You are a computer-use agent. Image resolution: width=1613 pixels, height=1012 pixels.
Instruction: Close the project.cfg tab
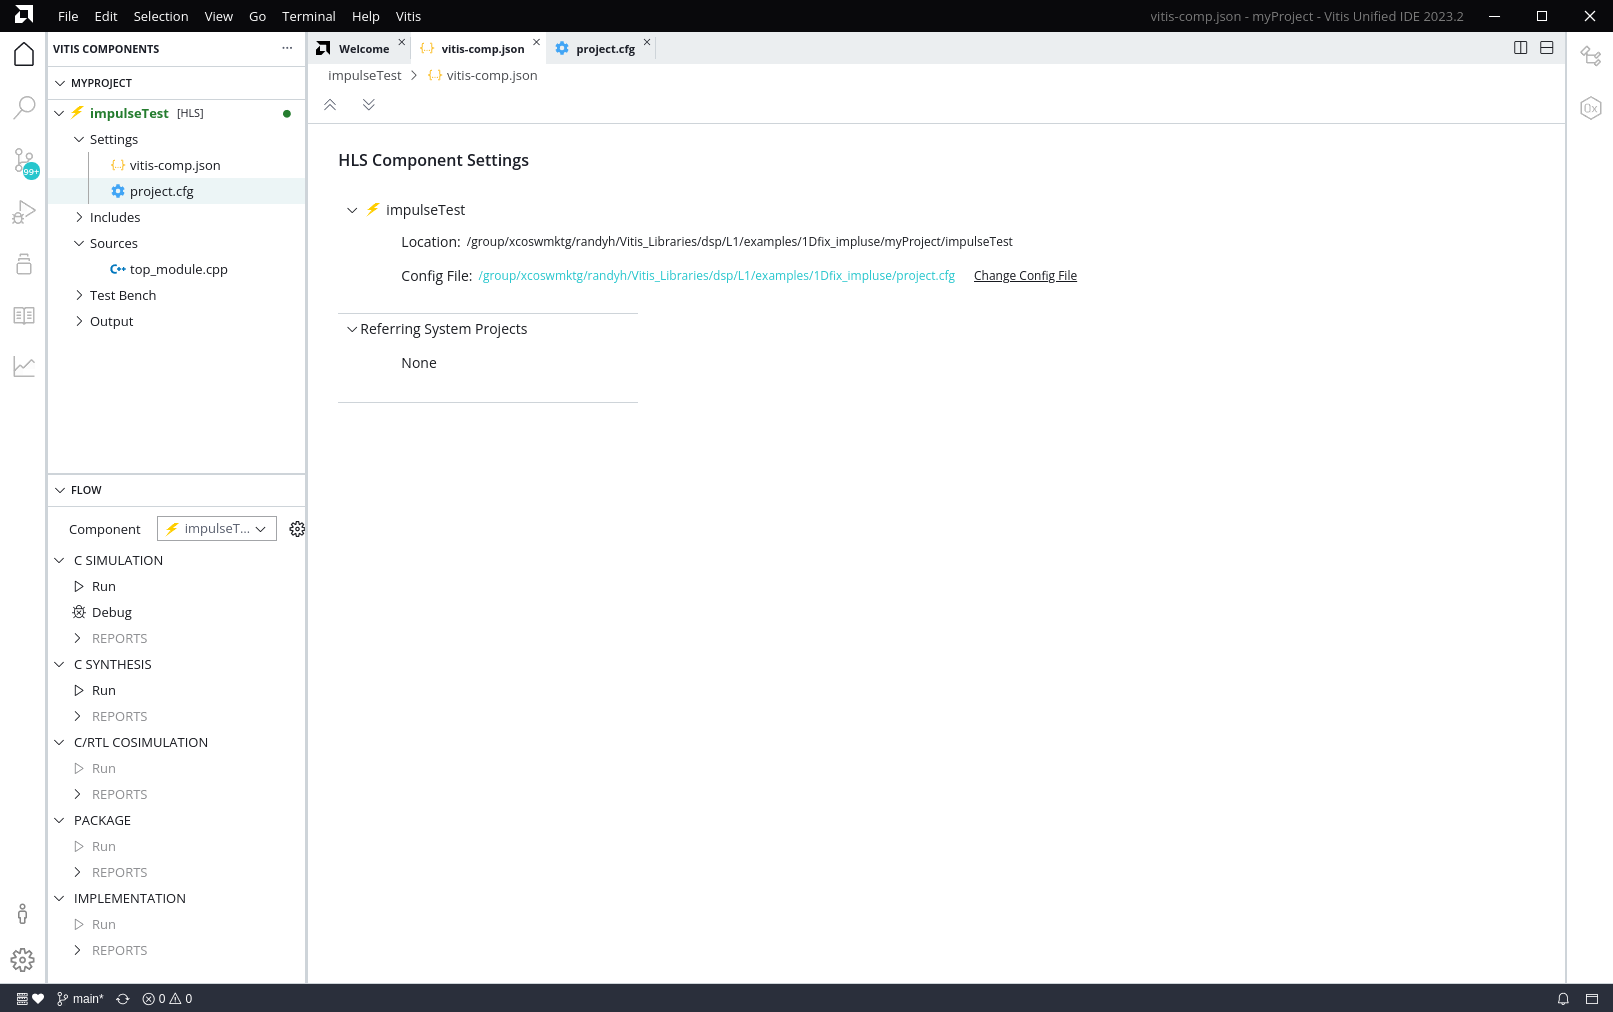(x=647, y=42)
